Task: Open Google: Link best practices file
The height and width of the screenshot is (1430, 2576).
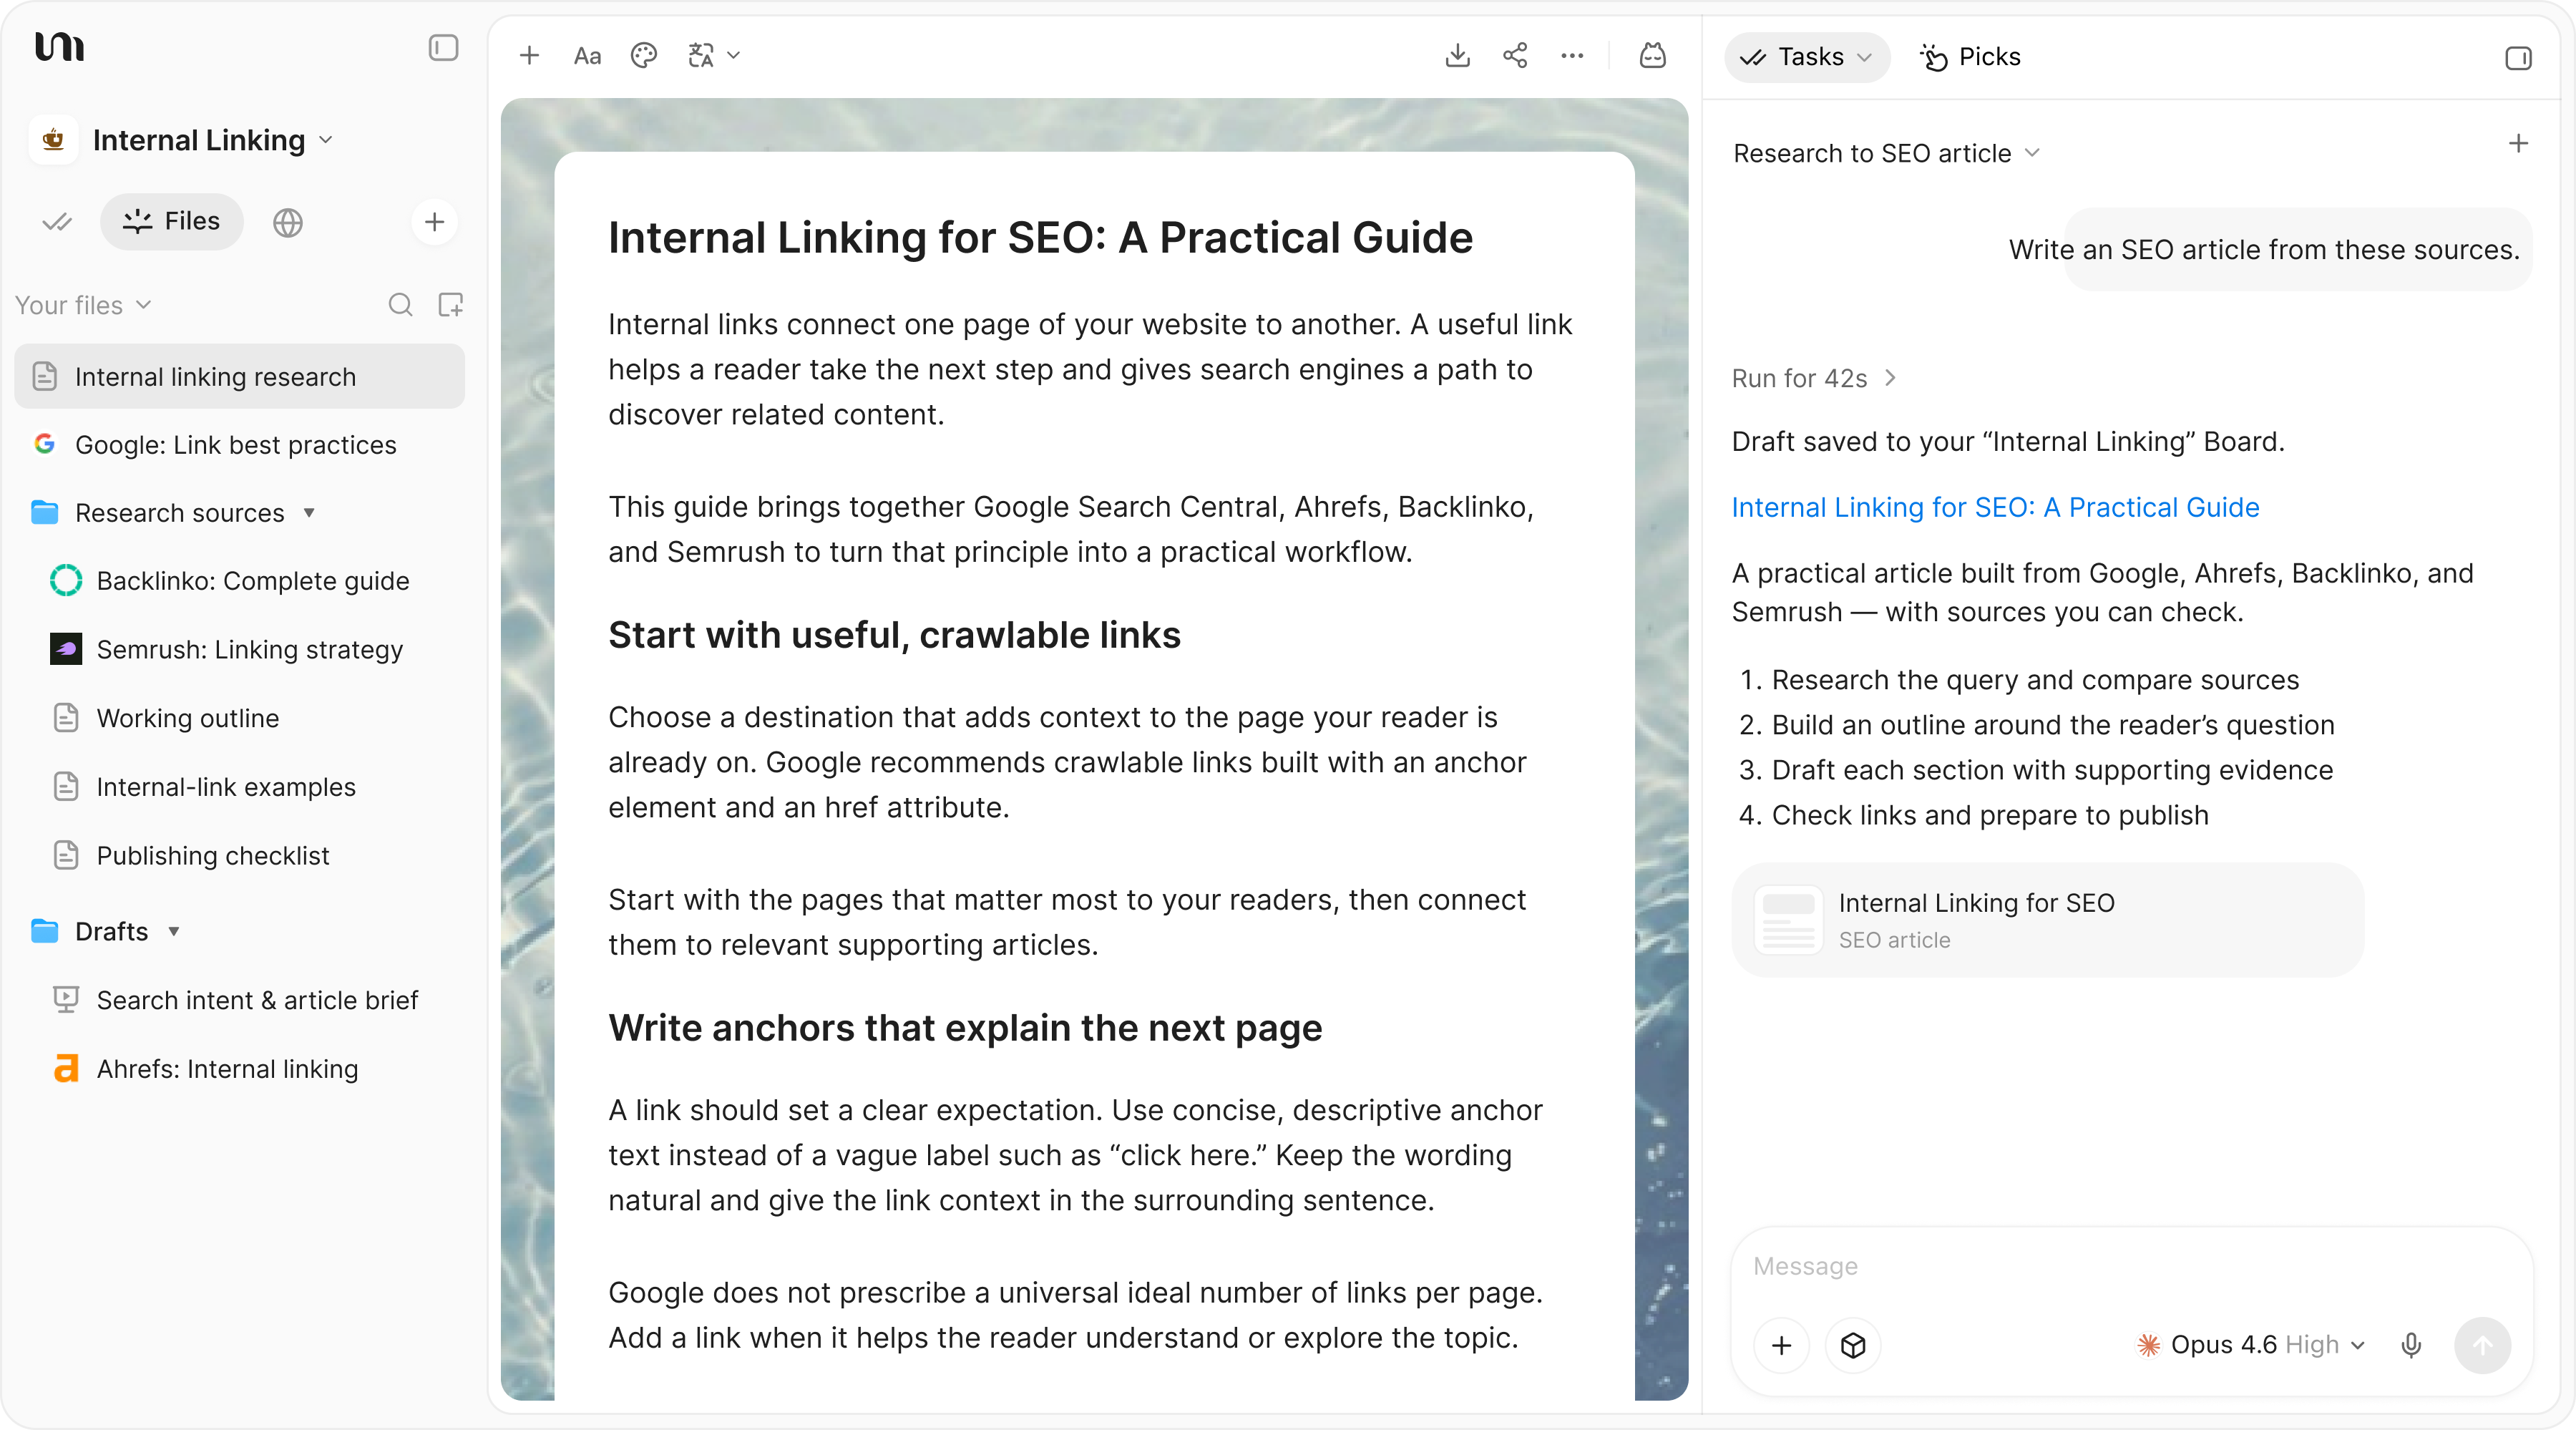Action: coord(240,445)
